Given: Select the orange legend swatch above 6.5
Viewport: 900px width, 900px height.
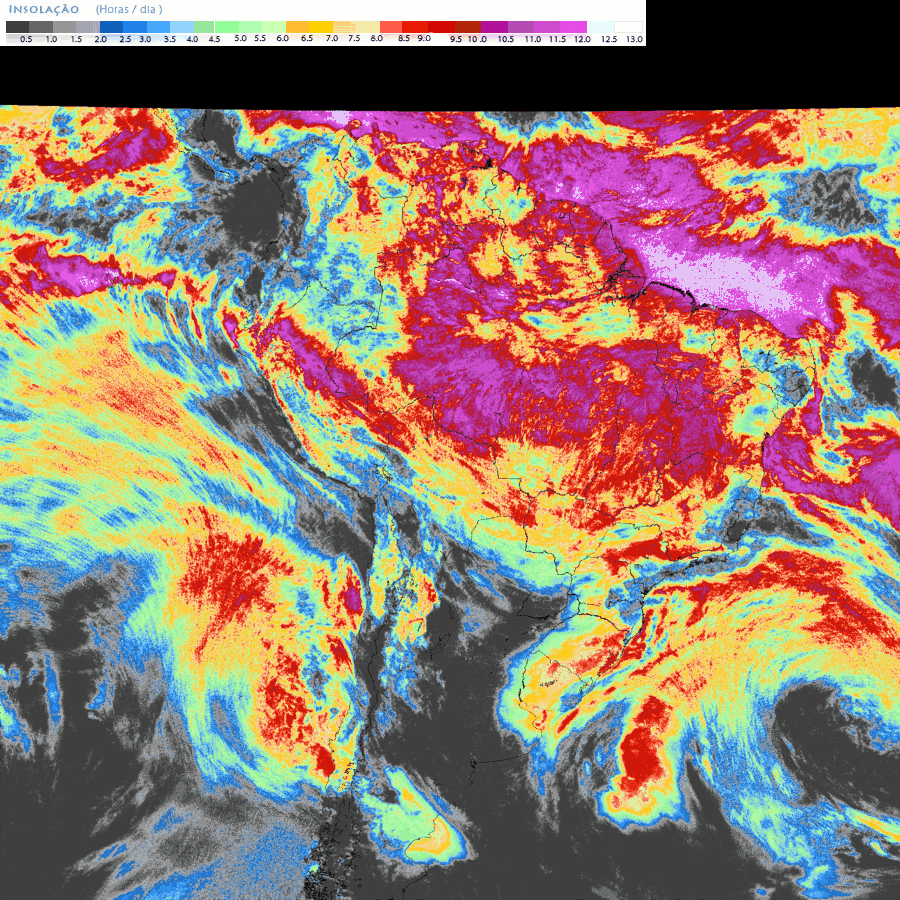Looking at the screenshot, I should pyautogui.click(x=297, y=27).
